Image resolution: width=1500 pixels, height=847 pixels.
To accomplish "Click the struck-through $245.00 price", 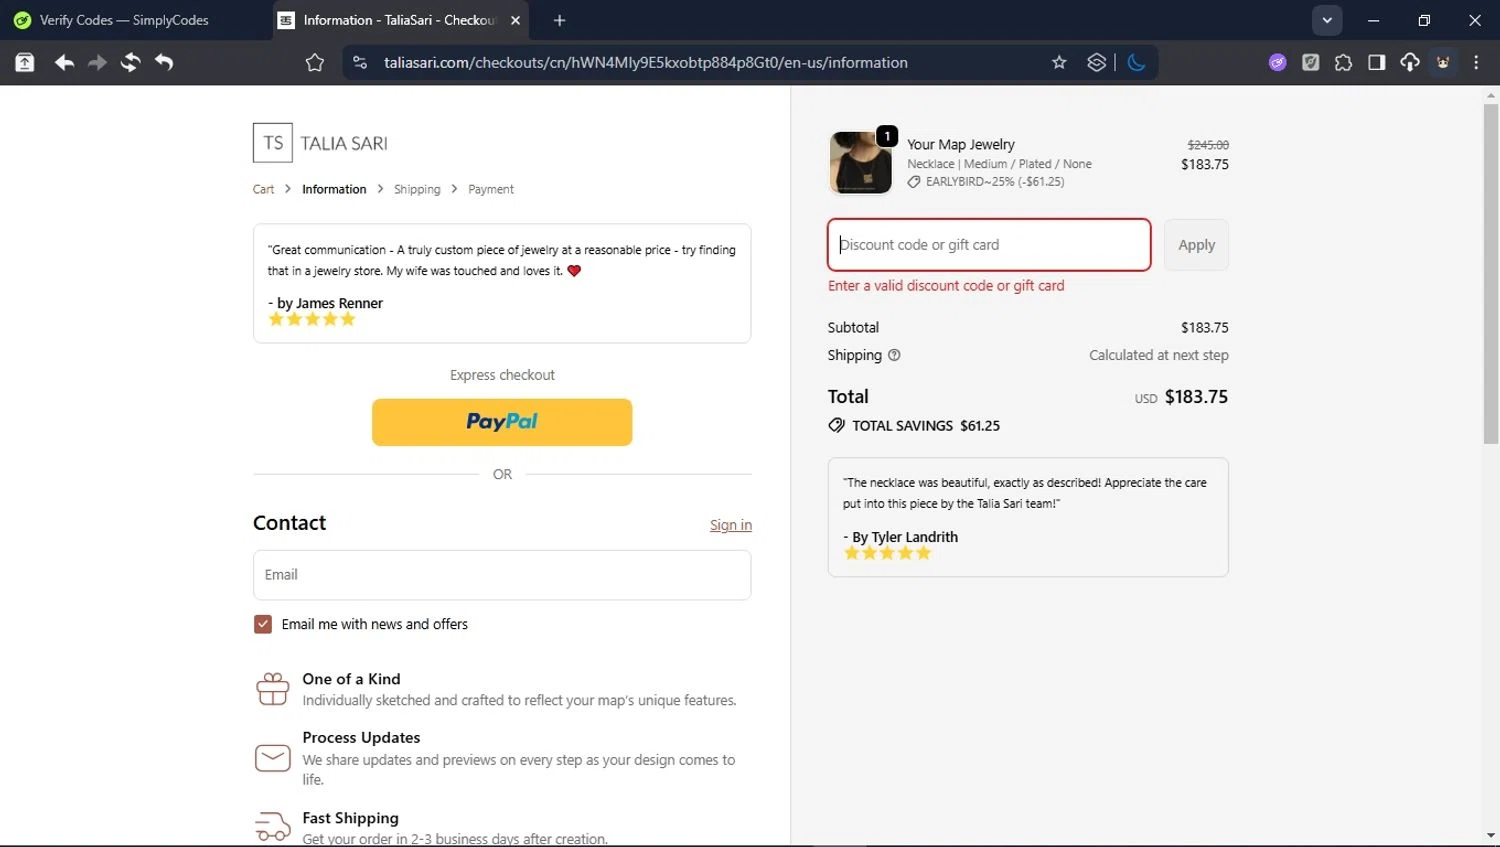I will [x=1208, y=145].
